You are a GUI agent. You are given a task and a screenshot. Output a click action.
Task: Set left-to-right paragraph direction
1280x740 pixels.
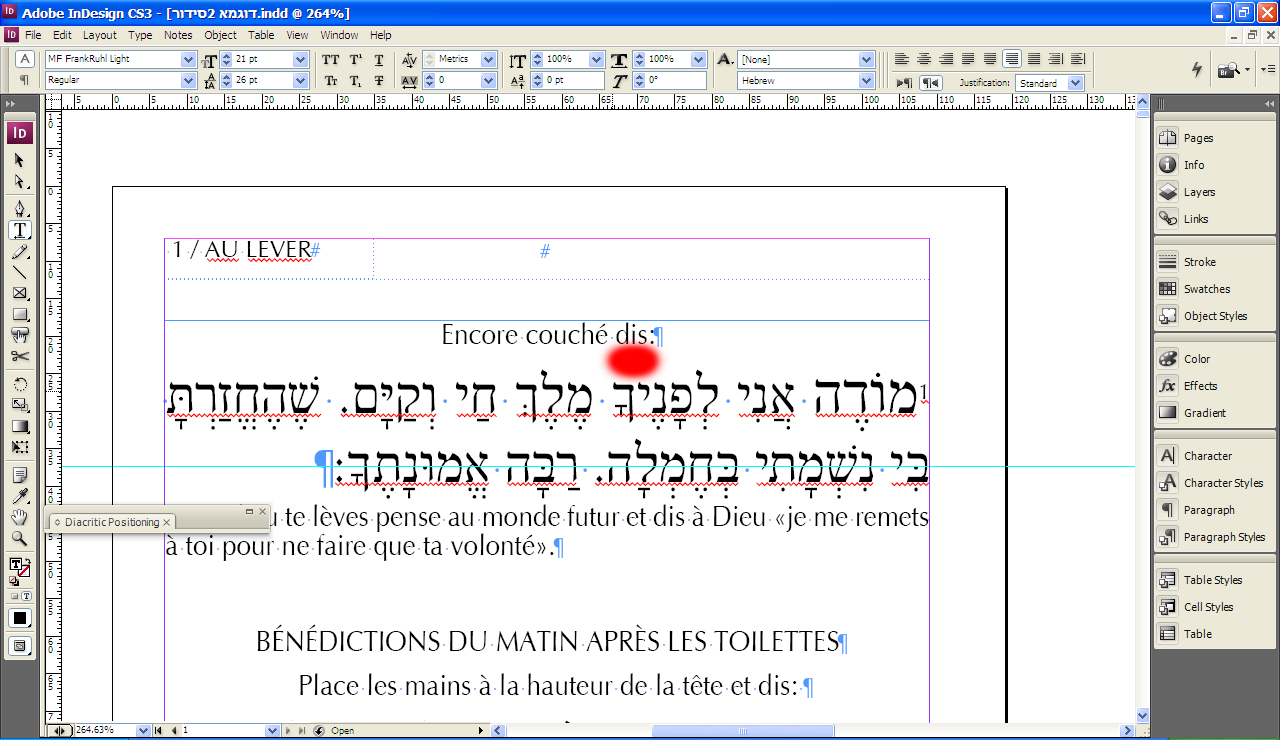[x=905, y=83]
